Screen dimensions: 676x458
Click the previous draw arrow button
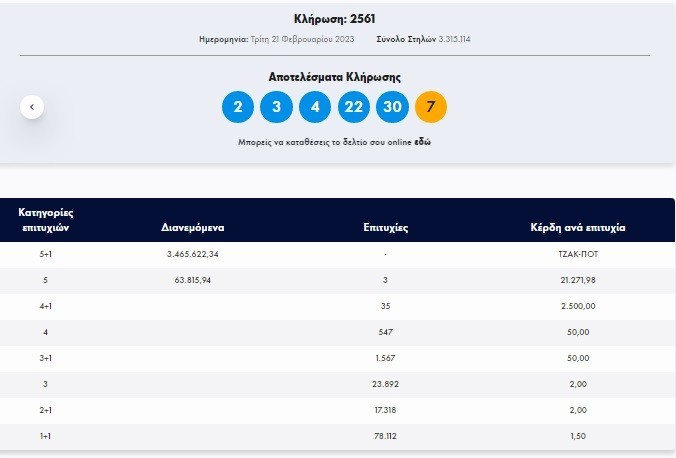tap(32, 106)
